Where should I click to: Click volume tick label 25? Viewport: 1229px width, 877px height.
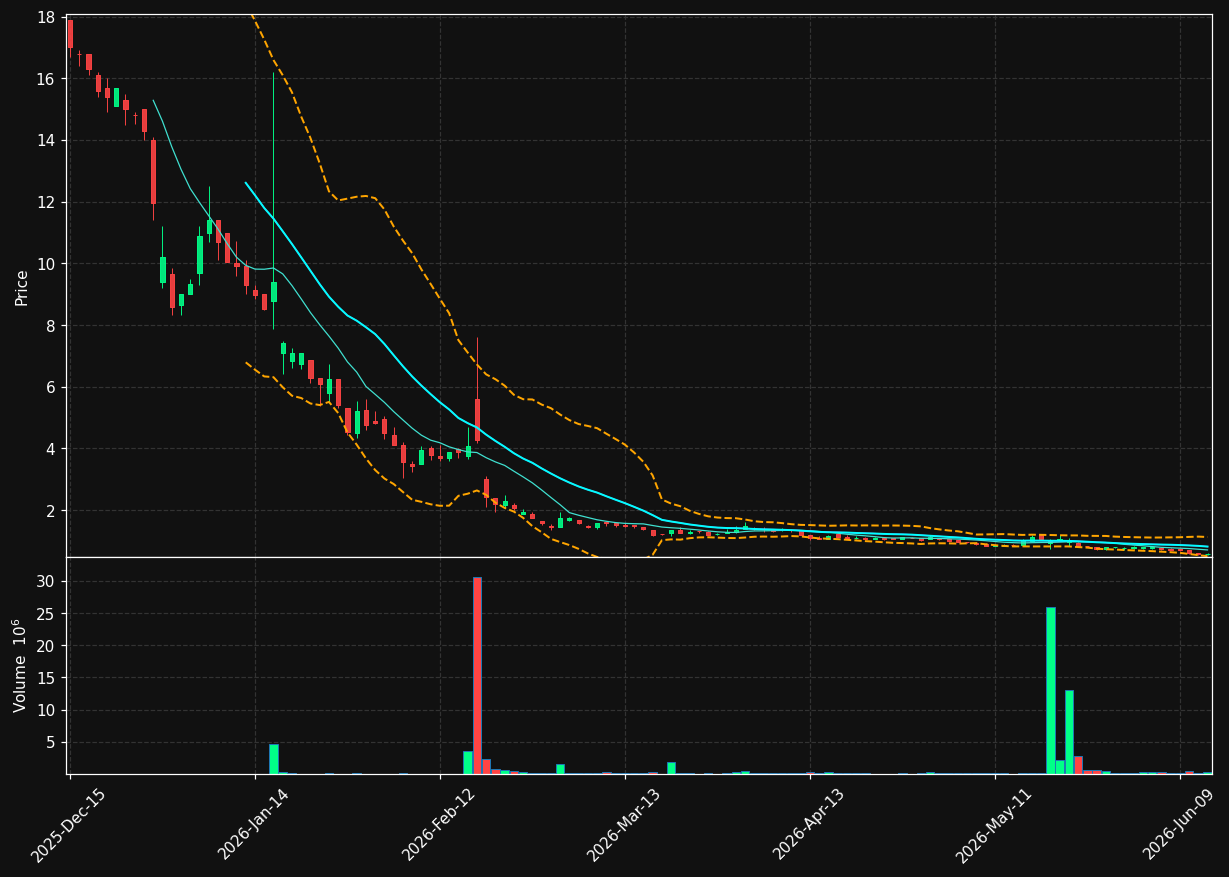[x=46, y=614]
